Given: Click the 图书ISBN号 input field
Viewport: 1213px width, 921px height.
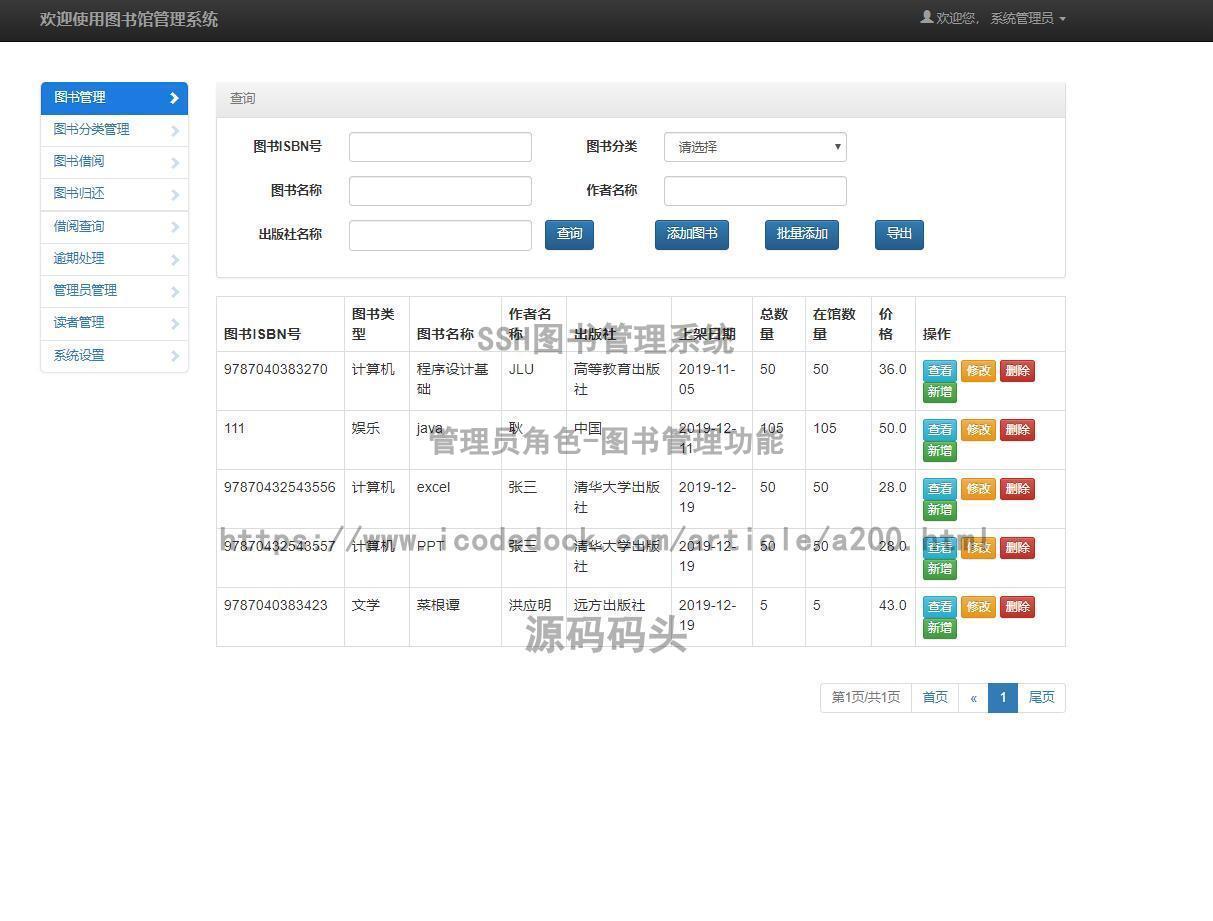Looking at the screenshot, I should (439, 146).
